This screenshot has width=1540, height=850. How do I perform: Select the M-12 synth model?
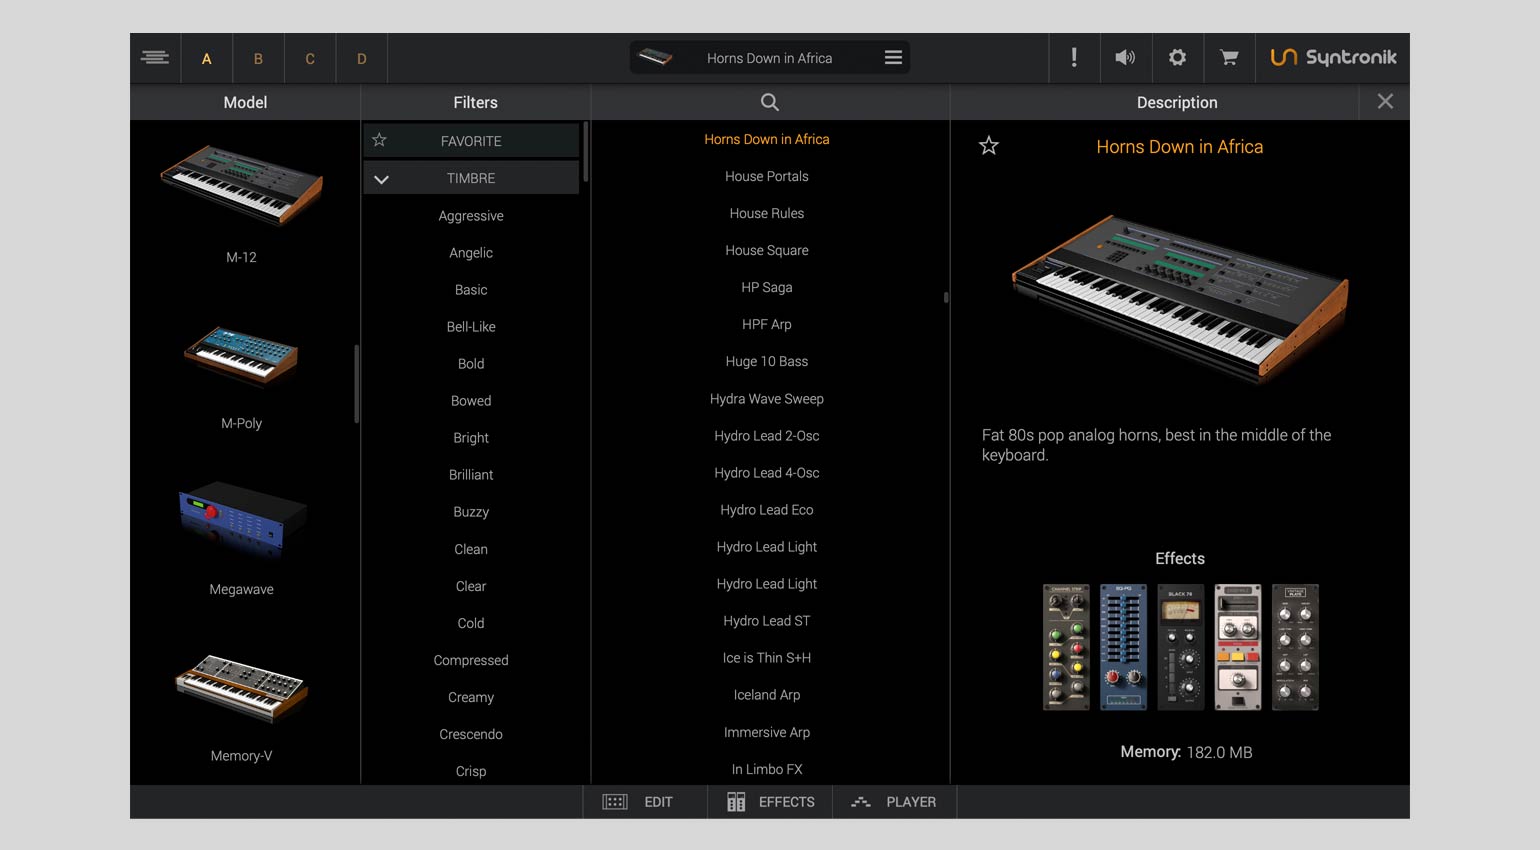pyautogui.click(x=241, y=203)
